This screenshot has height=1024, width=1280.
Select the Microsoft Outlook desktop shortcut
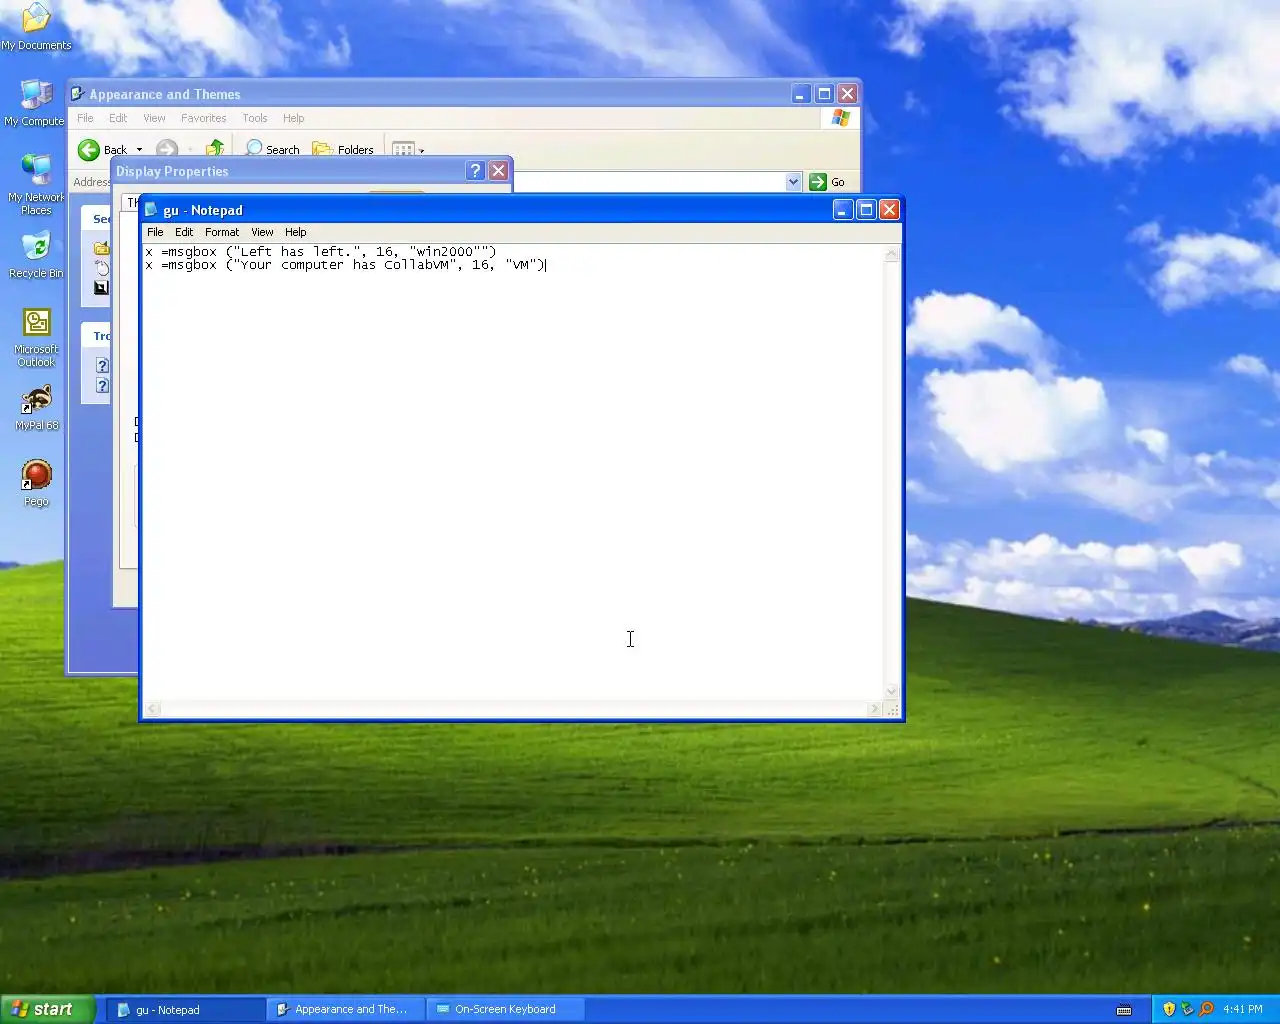[36, 338]
